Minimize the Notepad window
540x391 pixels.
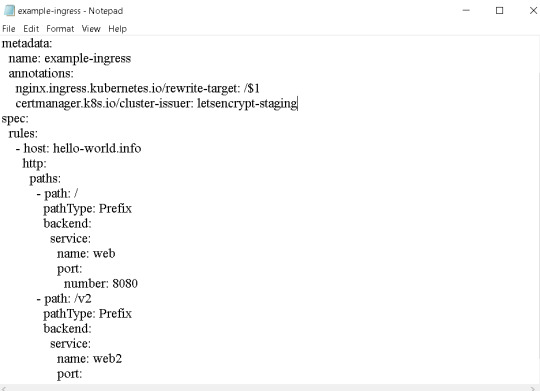tap(466, 10)
